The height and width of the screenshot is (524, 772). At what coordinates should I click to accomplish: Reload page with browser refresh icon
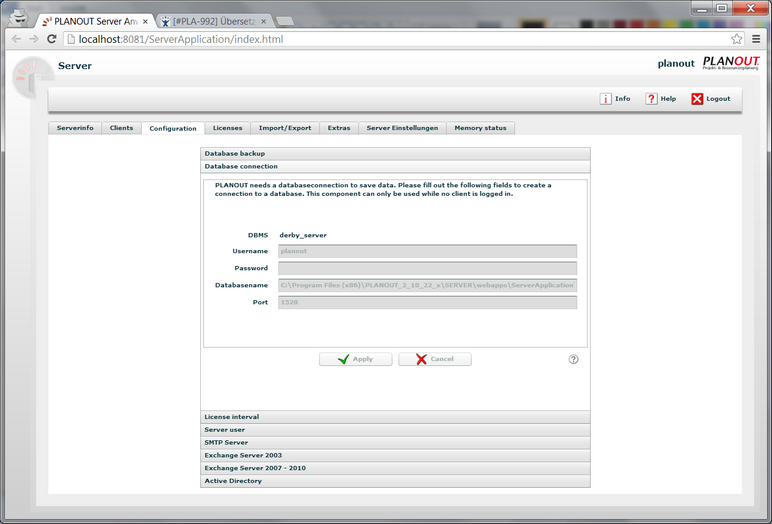tap(52, 39)
